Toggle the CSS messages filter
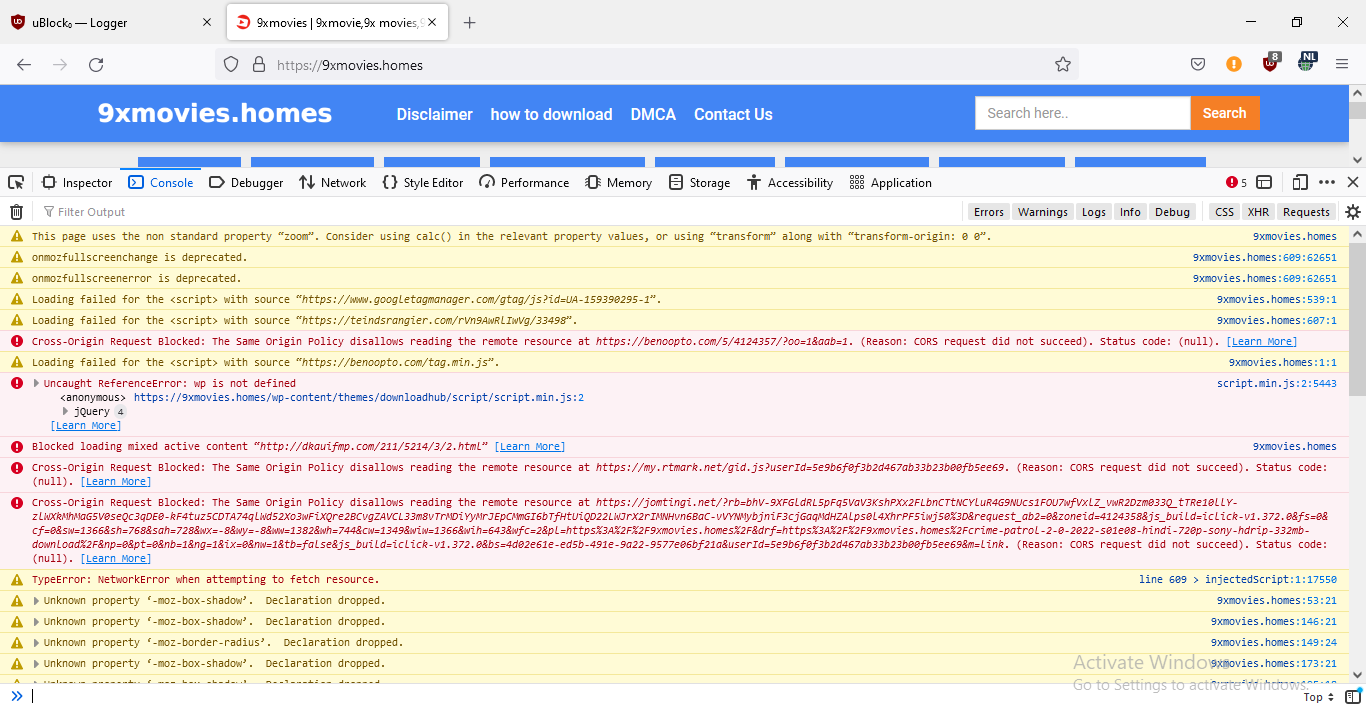The image size is (1366, 724). (1224, 212)
